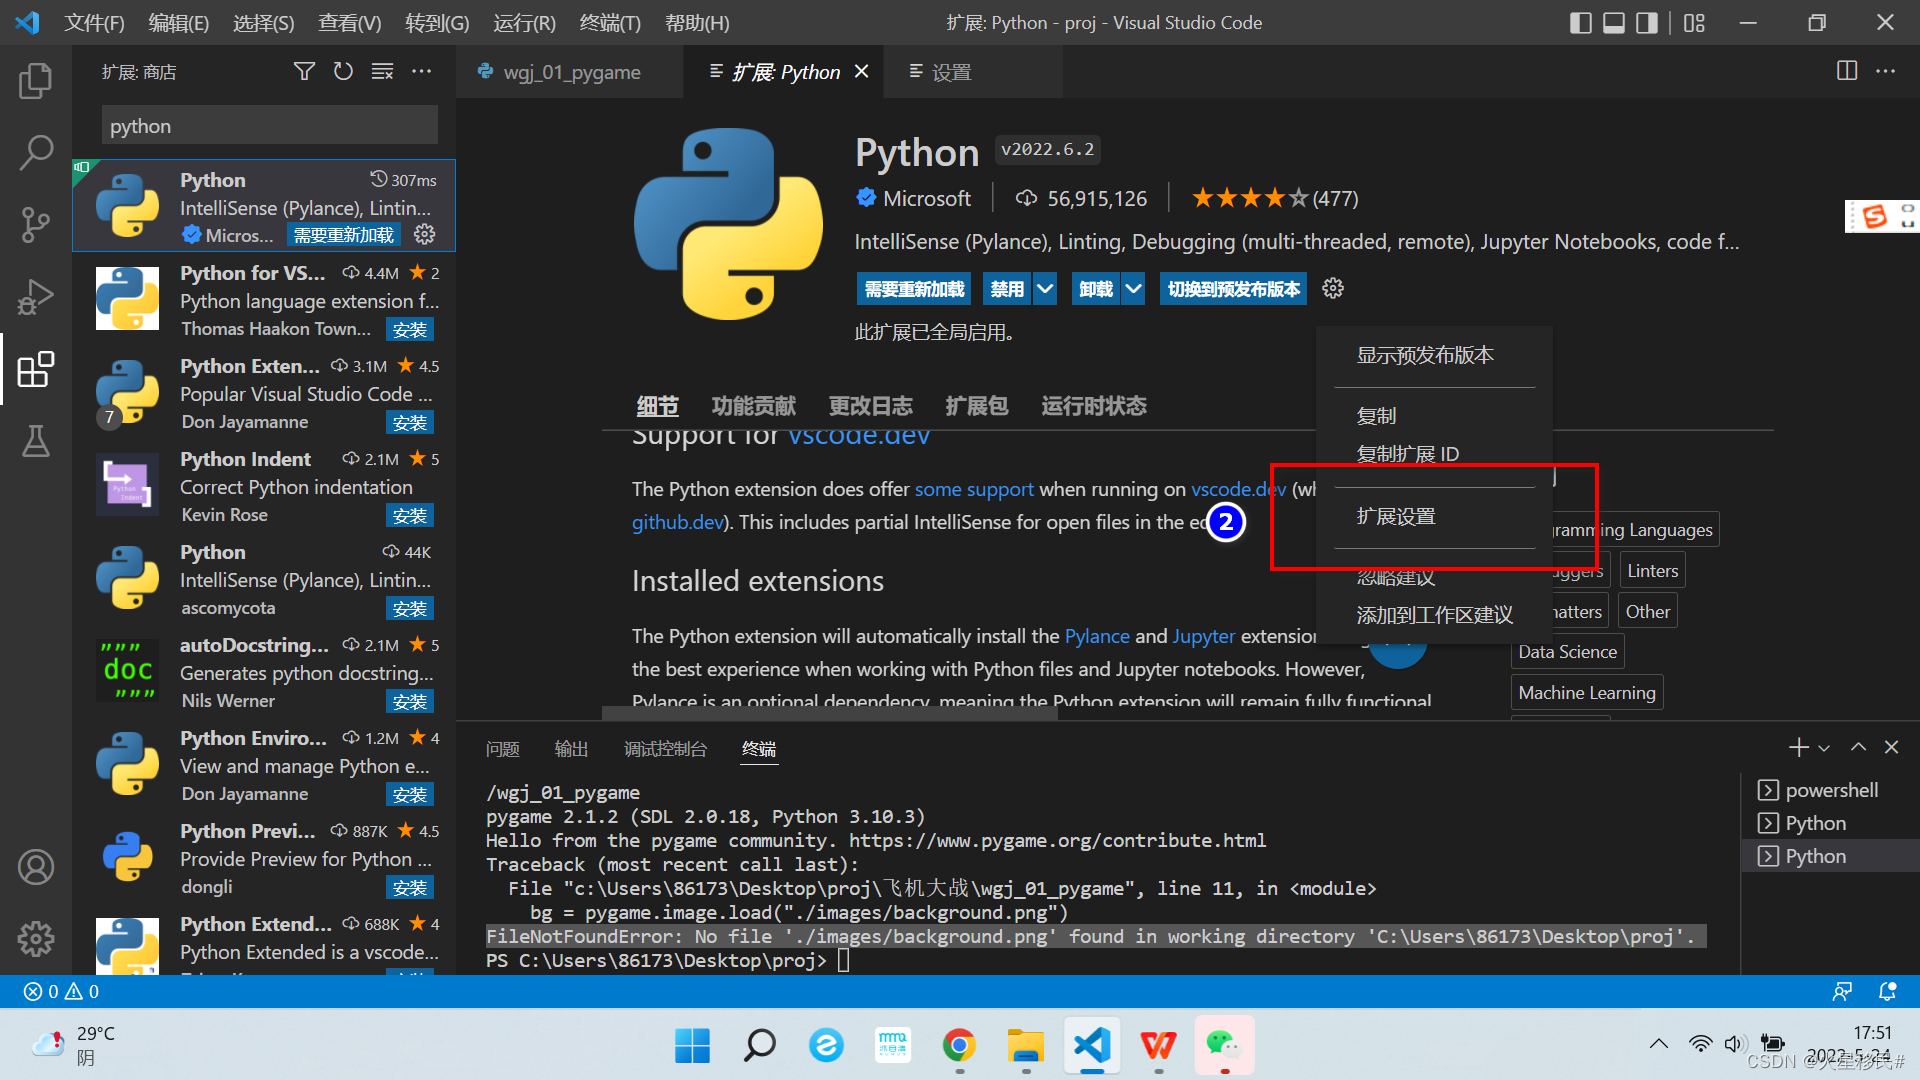This screenshot has width=1920, height=1080.
Task: Expand the 卸载 dropdown arrow
Action: (1133, 289)
